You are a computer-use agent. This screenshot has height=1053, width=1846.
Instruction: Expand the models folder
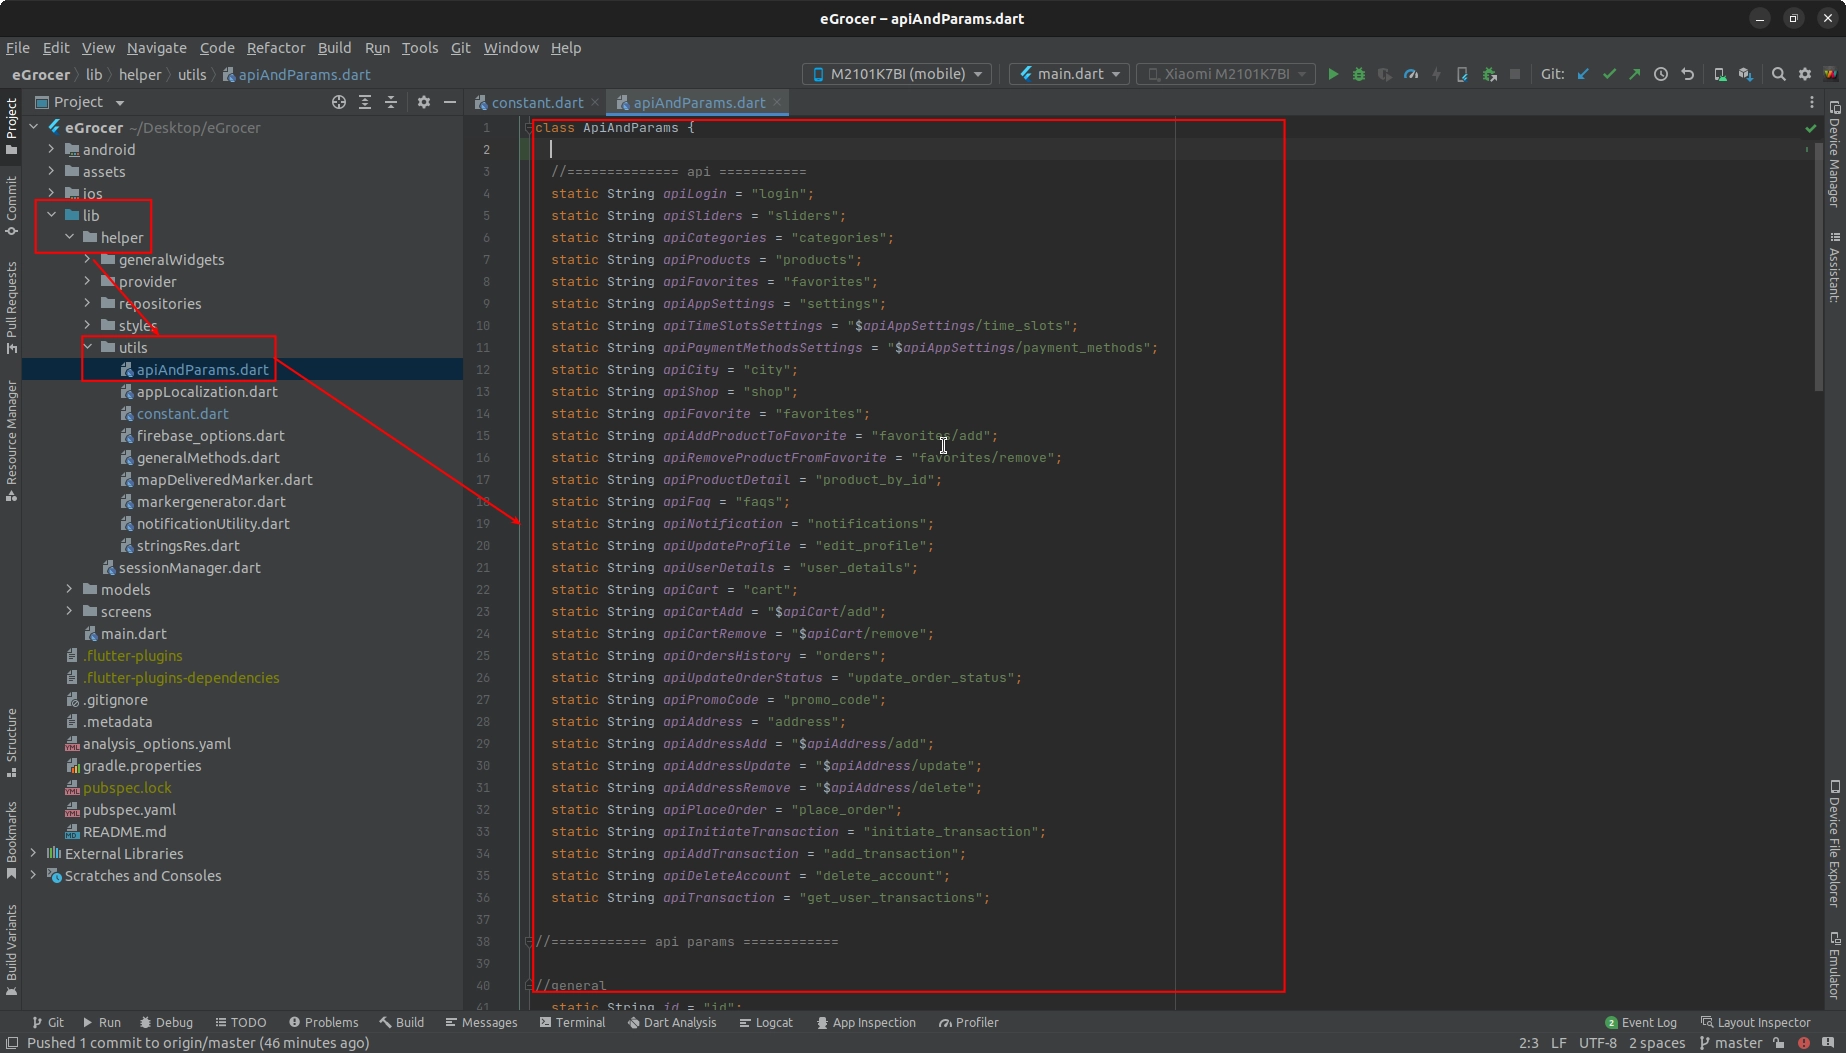click(x=69, y=589)
